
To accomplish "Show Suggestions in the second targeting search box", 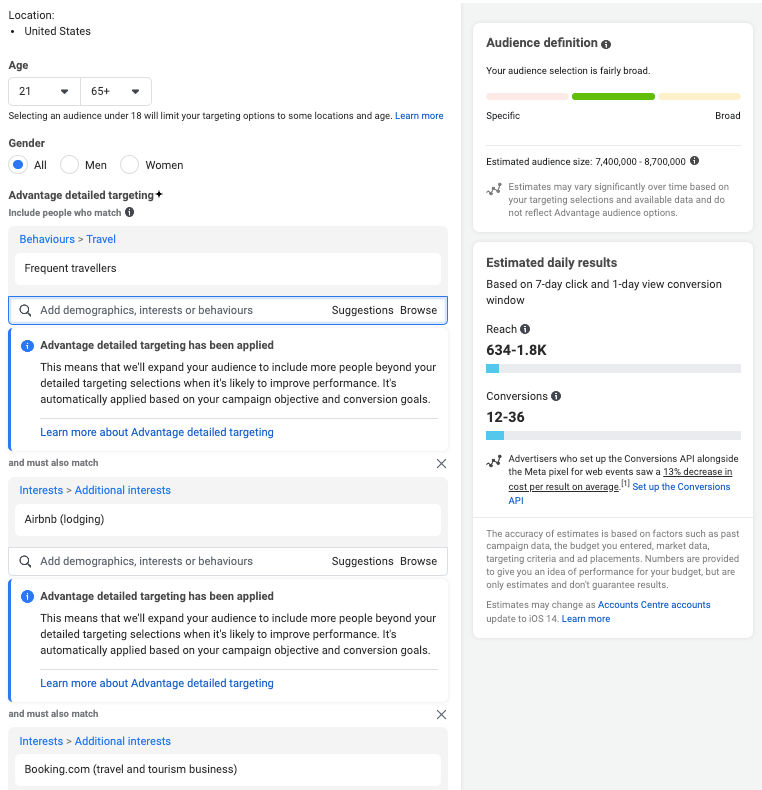I will tap(362, 561).
